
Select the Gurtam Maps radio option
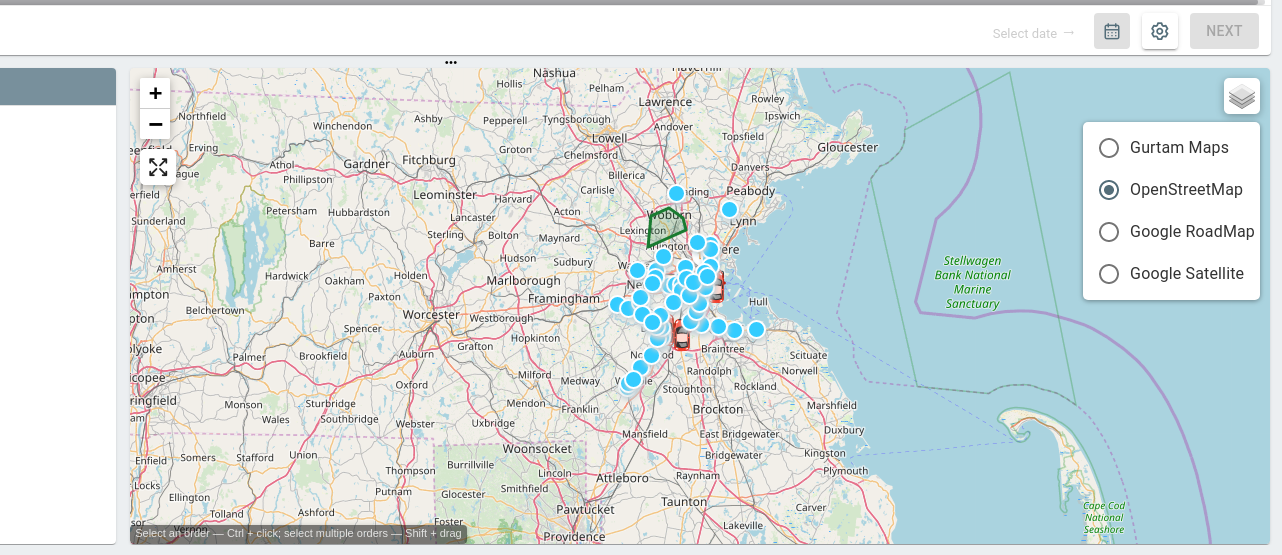(1108, 148)
